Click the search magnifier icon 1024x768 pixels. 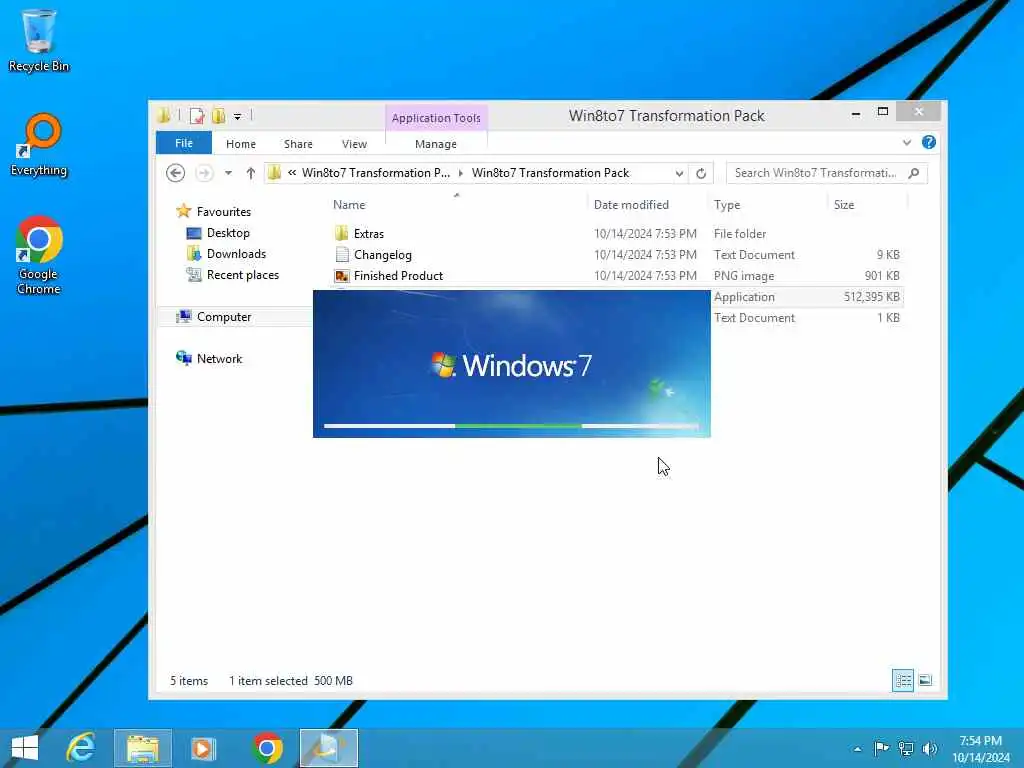tap(914, 173)
